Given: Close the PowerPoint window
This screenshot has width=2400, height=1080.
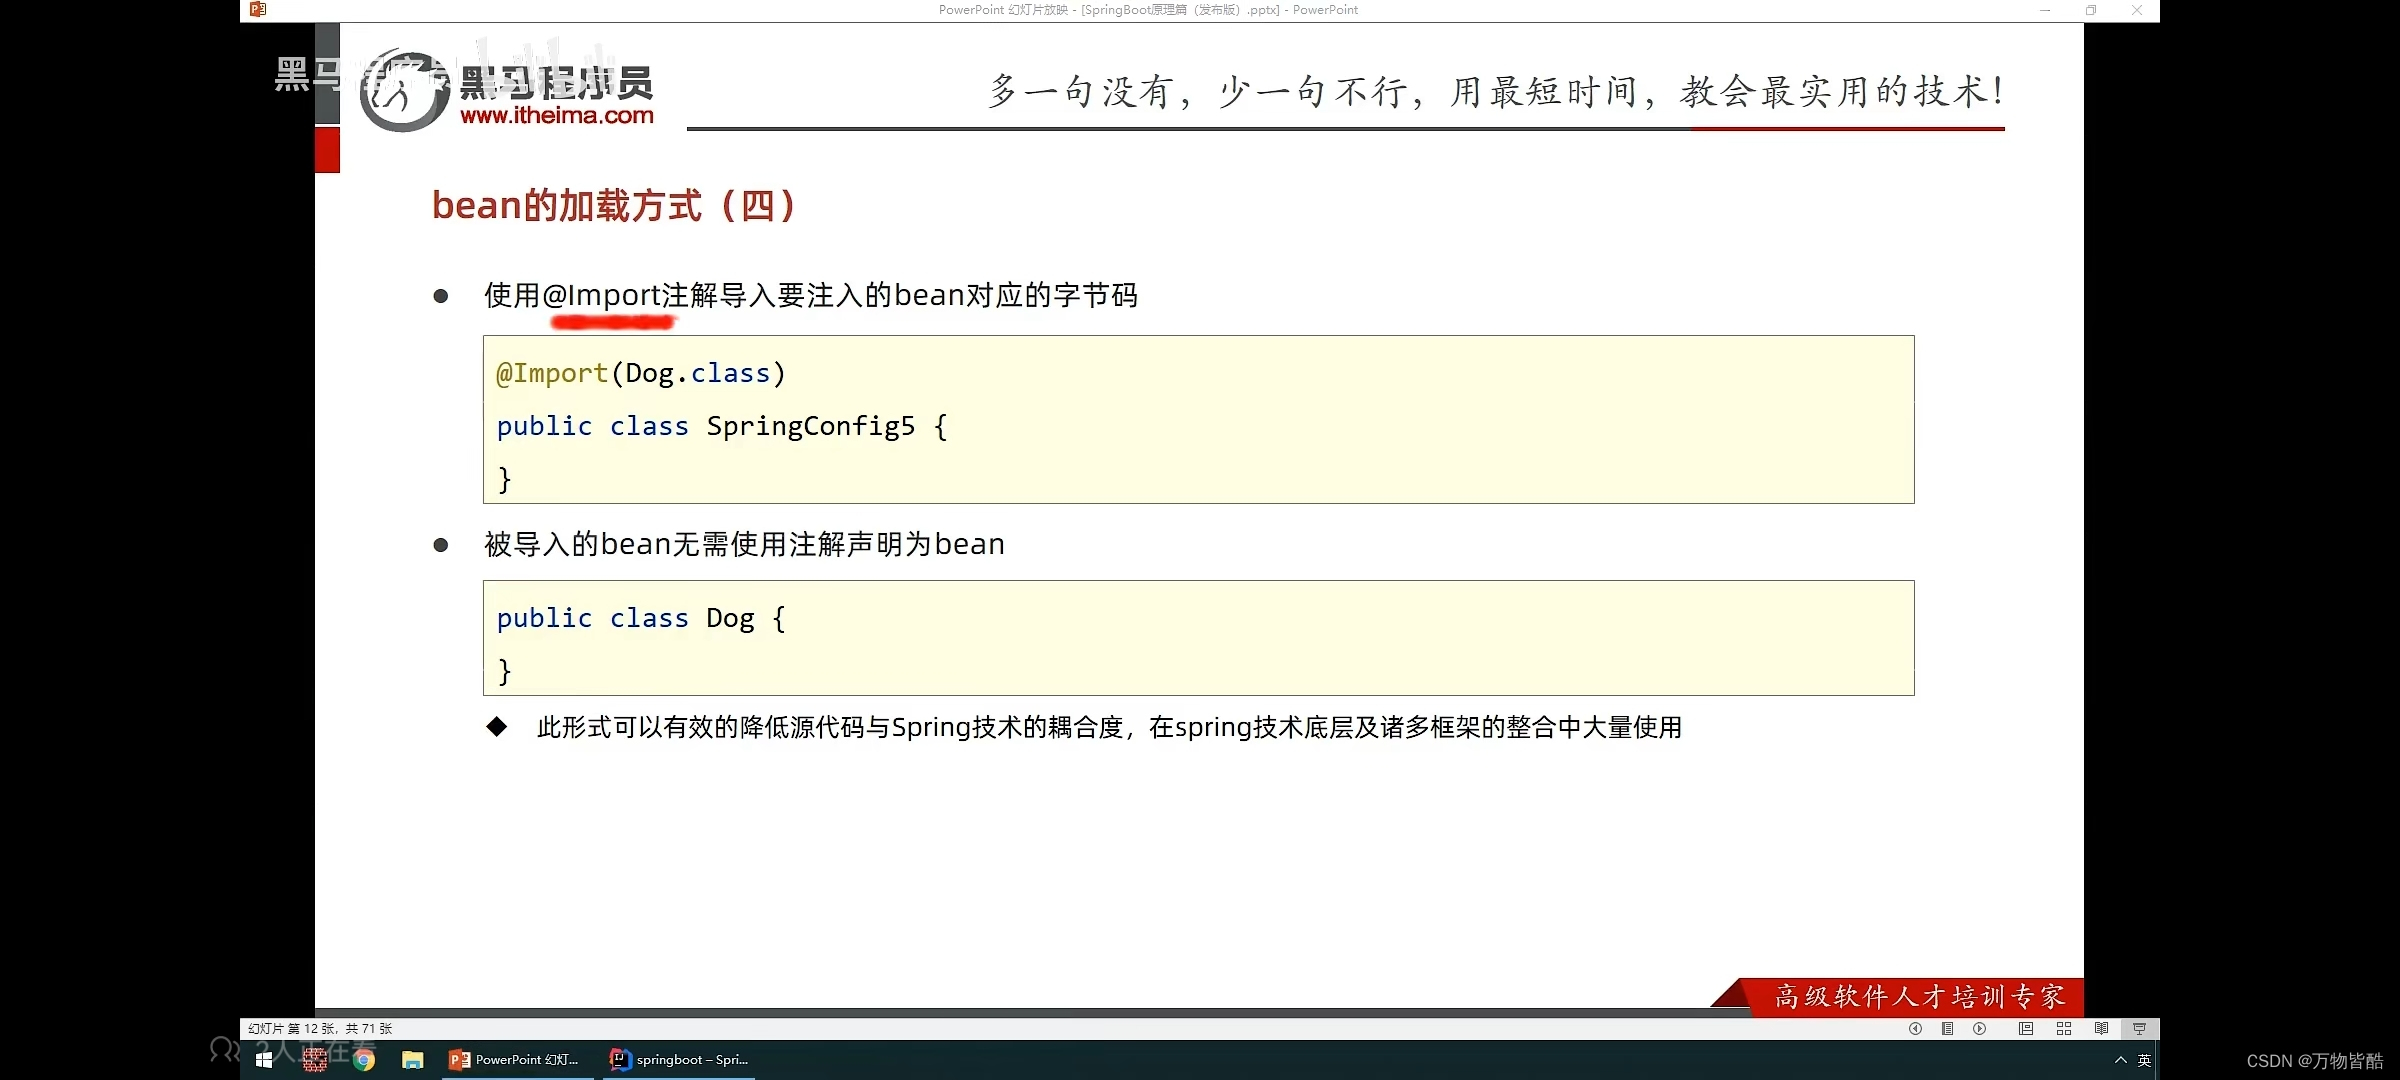Looking at the screenshot, I should (x=2137, y=10).
